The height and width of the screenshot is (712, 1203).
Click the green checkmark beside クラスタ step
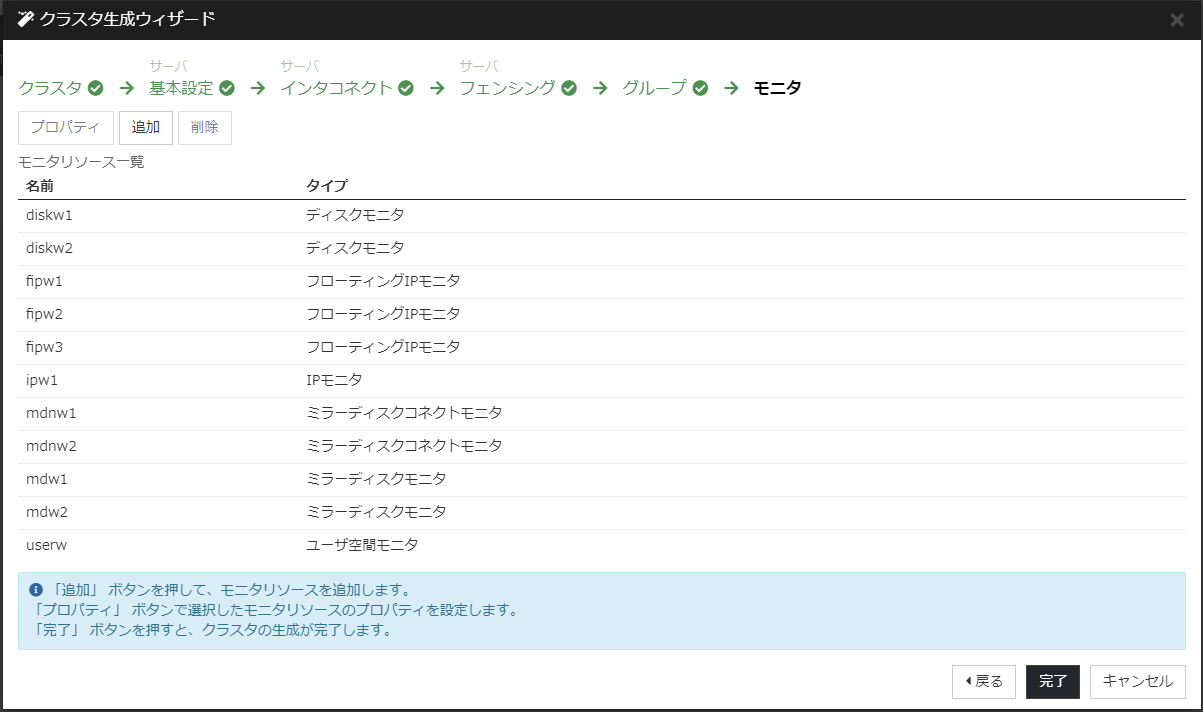94,88
